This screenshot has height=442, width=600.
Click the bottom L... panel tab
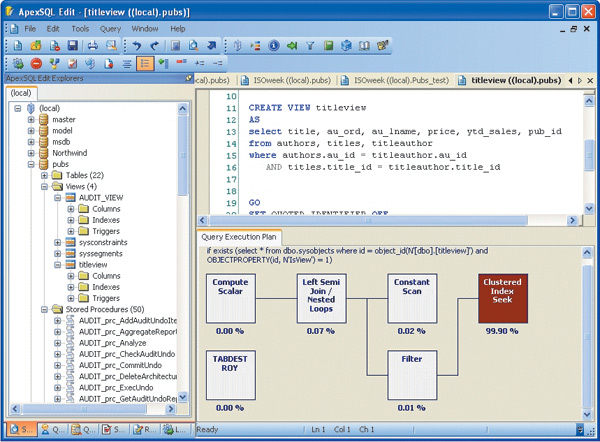click(174, 430)
